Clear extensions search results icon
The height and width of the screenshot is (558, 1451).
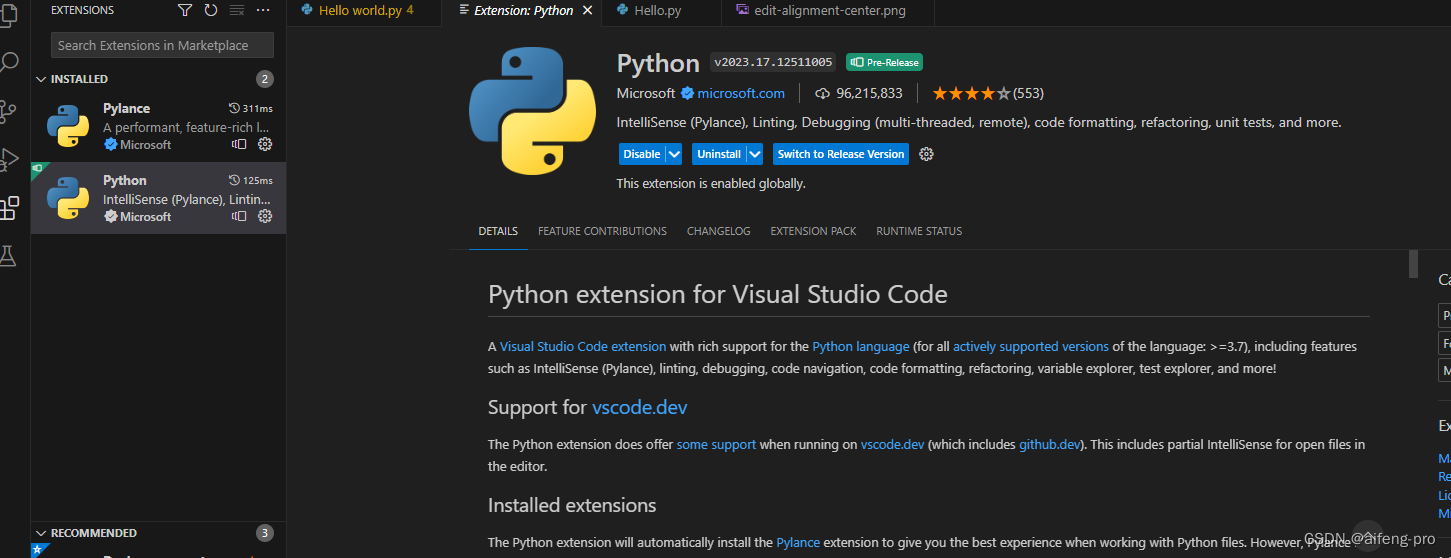(237, 10)
